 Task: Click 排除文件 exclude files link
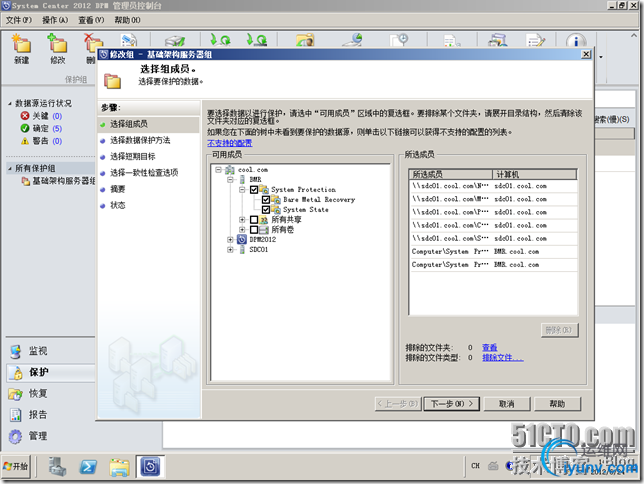tap(503, 358)
